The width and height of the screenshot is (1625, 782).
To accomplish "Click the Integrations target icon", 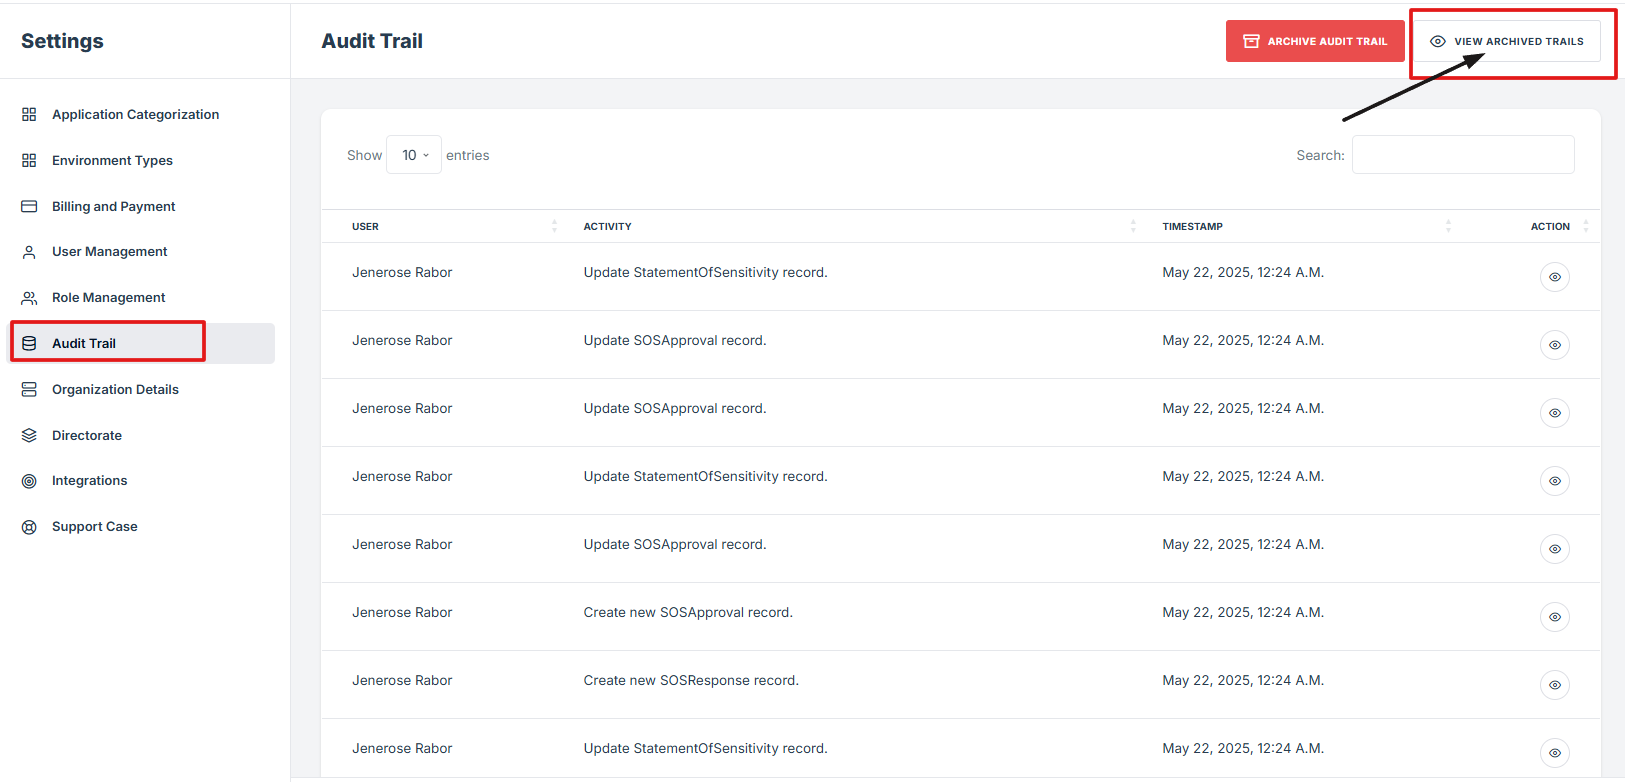I will click(29, 481).
